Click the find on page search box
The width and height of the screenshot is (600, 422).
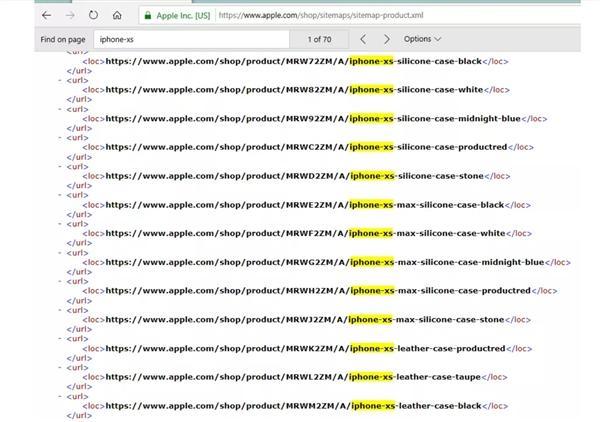click(191, 39)
